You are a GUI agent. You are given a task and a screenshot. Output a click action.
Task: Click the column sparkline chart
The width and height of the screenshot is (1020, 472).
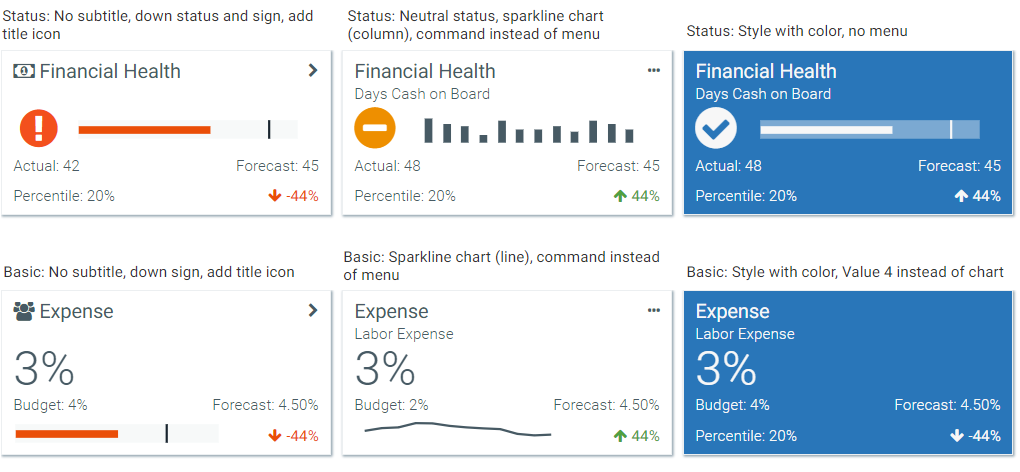[x=529, y=131]
